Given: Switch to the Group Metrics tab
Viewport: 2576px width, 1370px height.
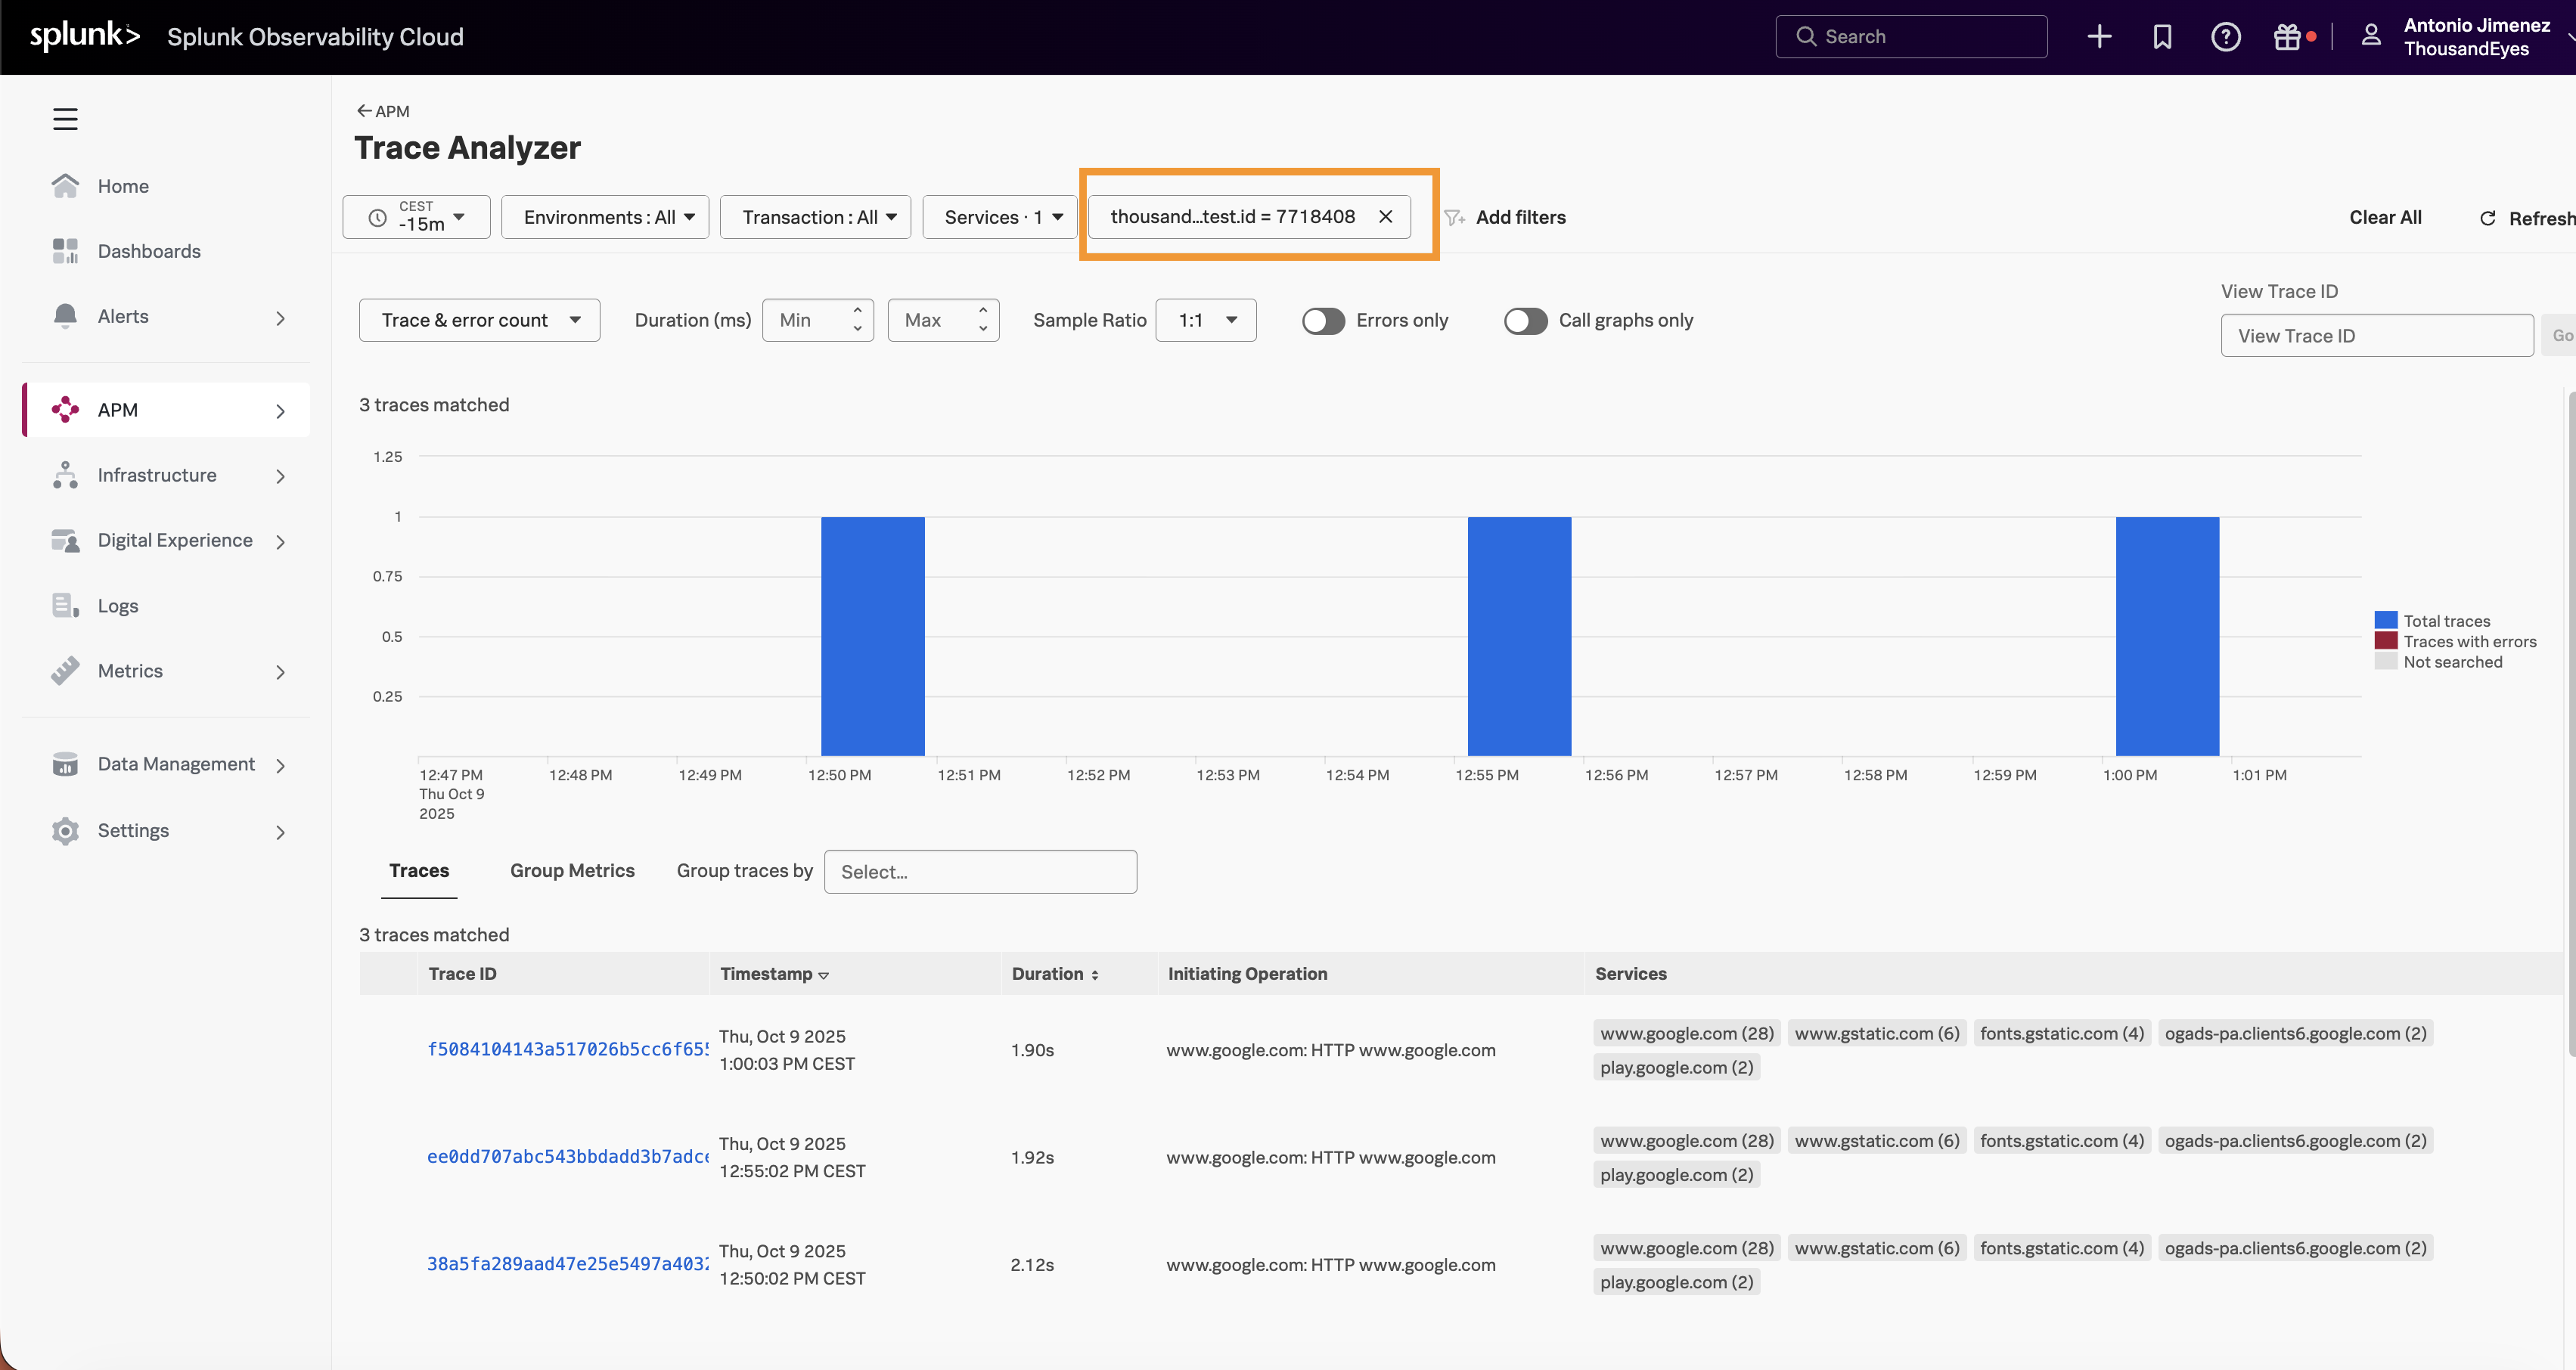Looking at the screenshot, I should (x=572, y=870).
